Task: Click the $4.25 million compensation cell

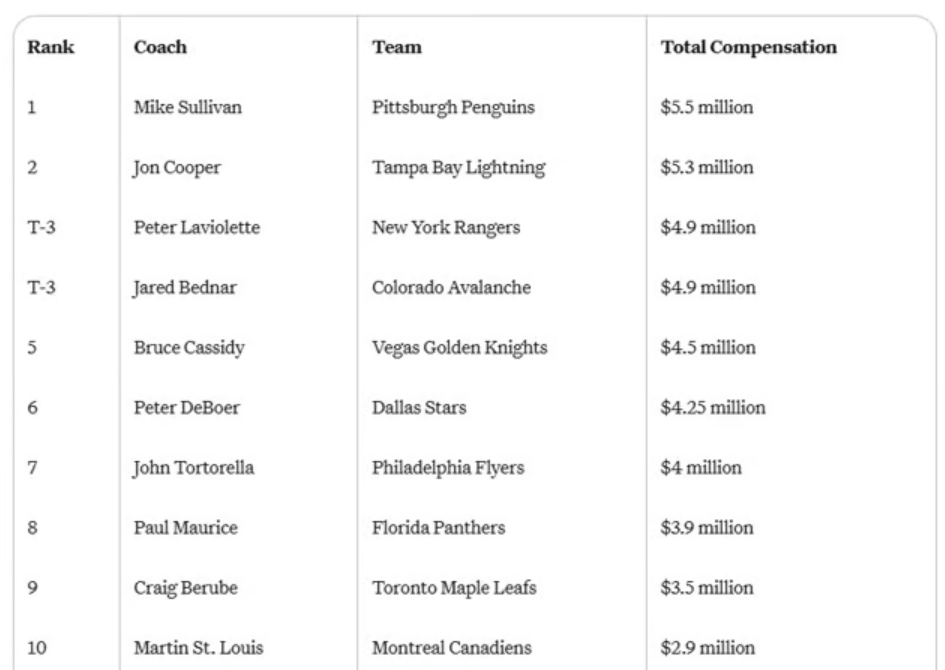Action: 712,408
